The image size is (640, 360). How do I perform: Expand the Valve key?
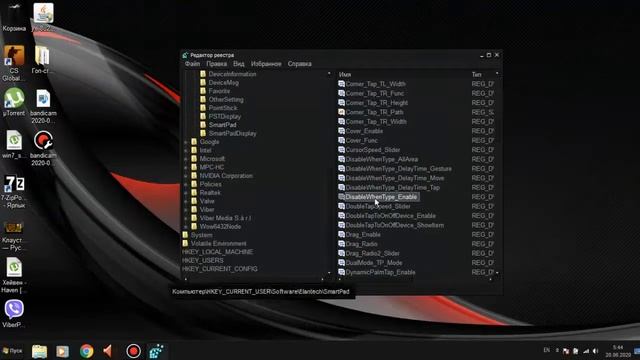point(186,201)
